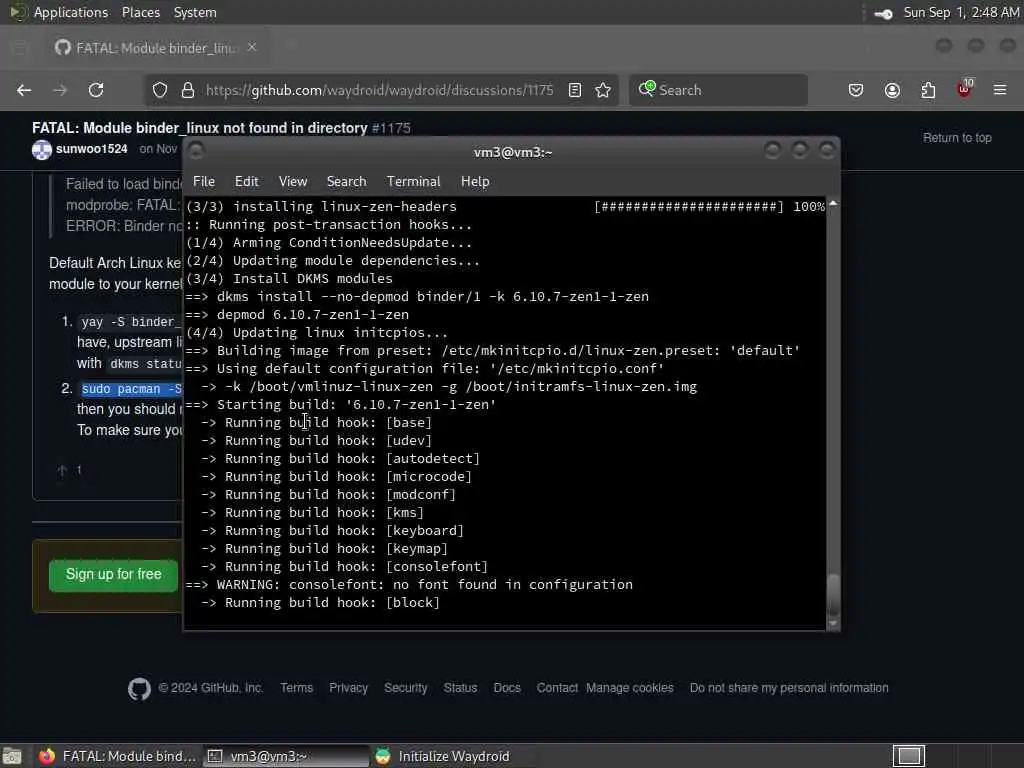Open the Pocket save icon
Screen dimensions: 1024x768
tap(856, 90)
